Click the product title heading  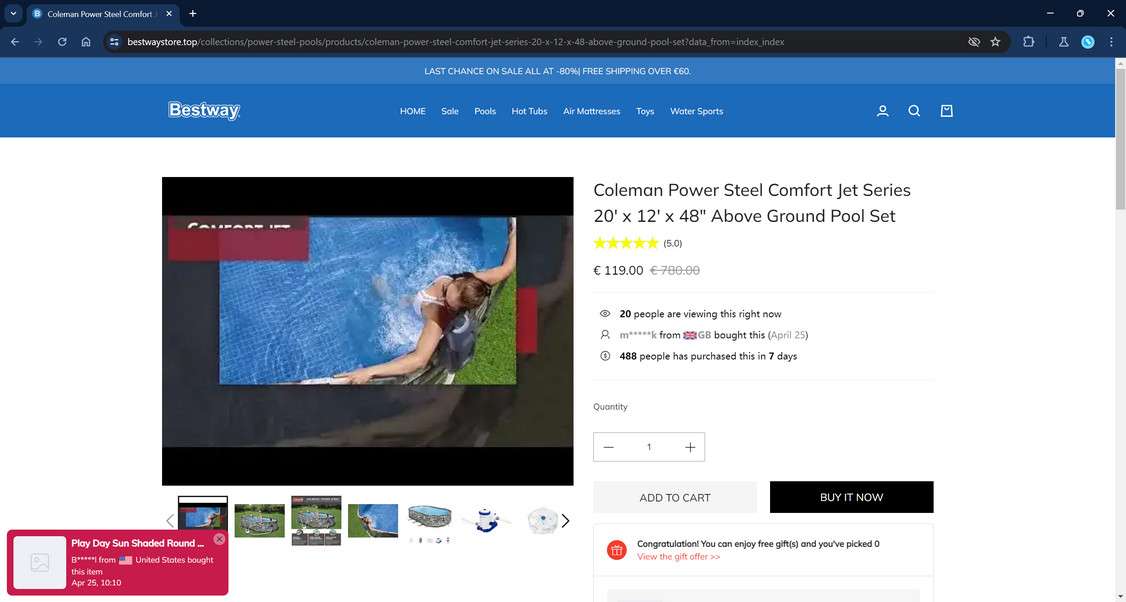tap(752, 203)
